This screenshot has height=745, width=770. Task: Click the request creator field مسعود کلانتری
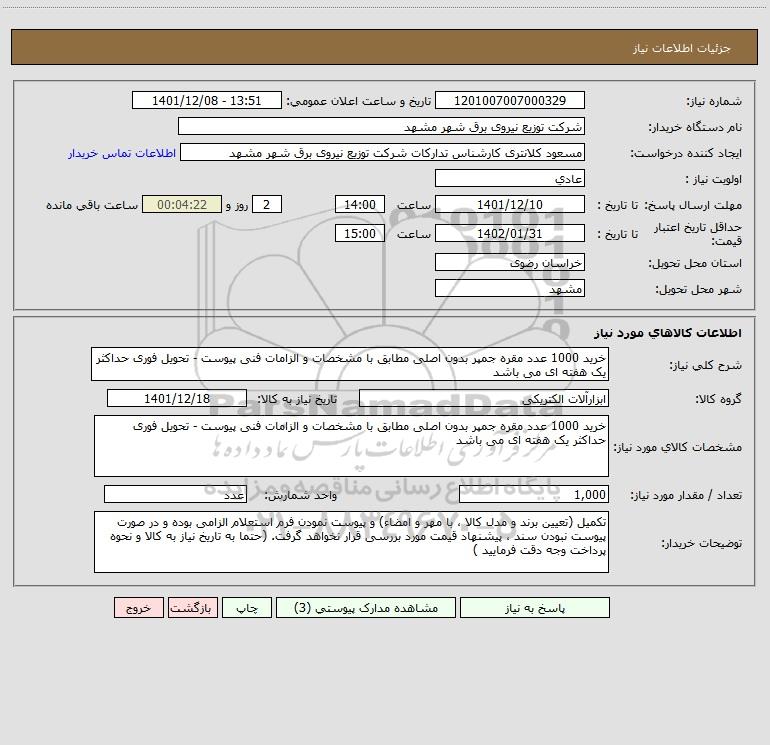383,153
